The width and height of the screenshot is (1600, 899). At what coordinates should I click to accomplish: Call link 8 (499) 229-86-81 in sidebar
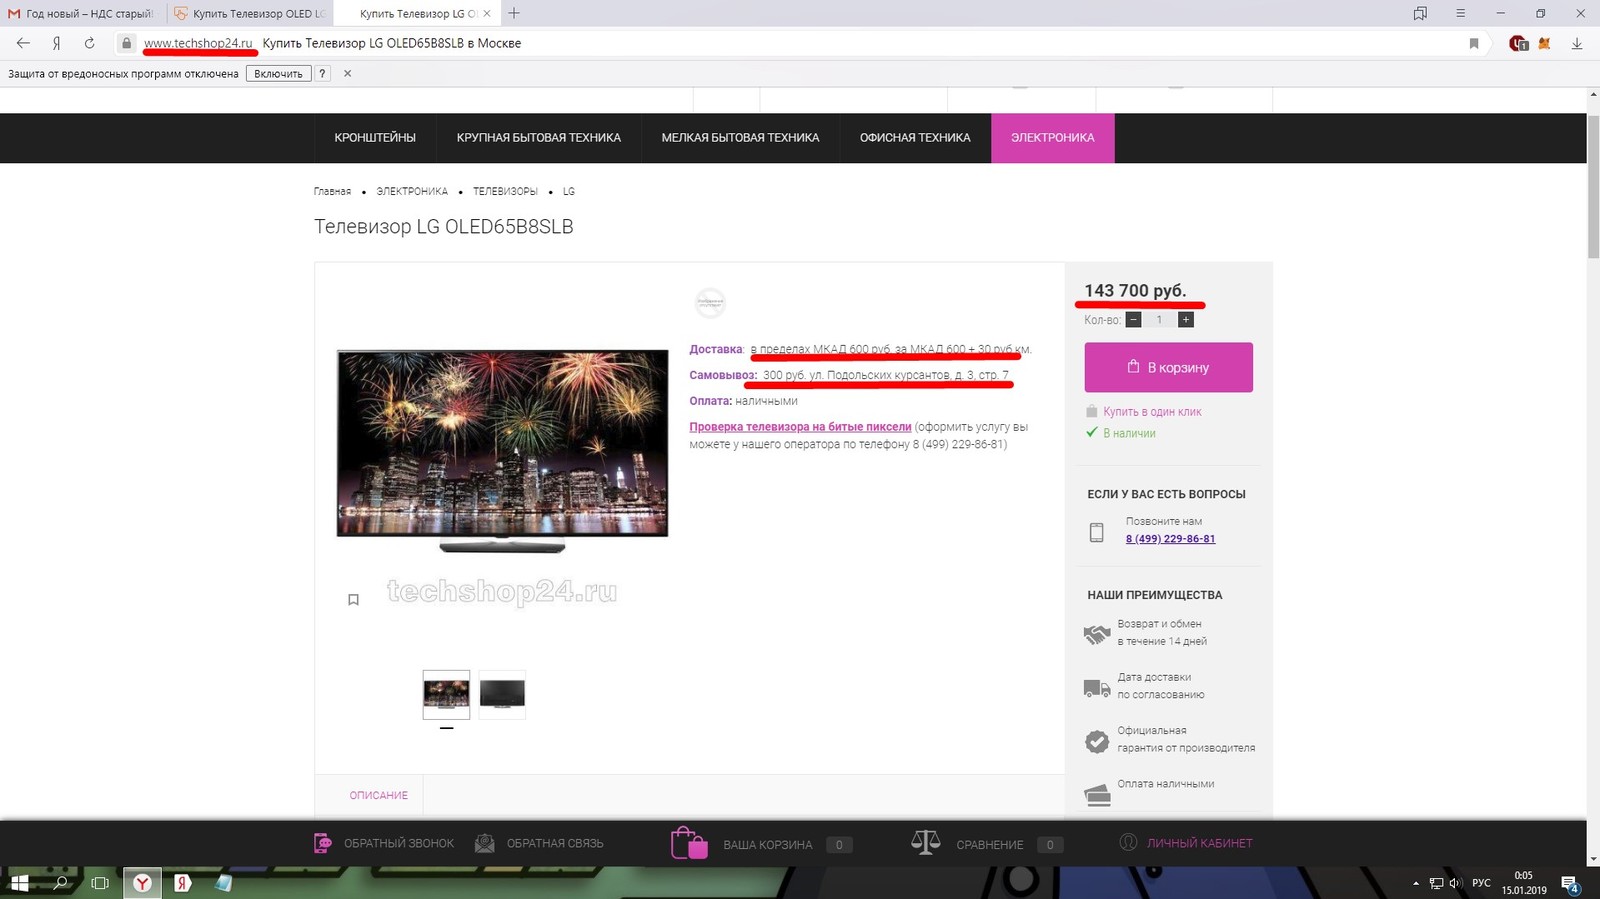pos(1170,539)
